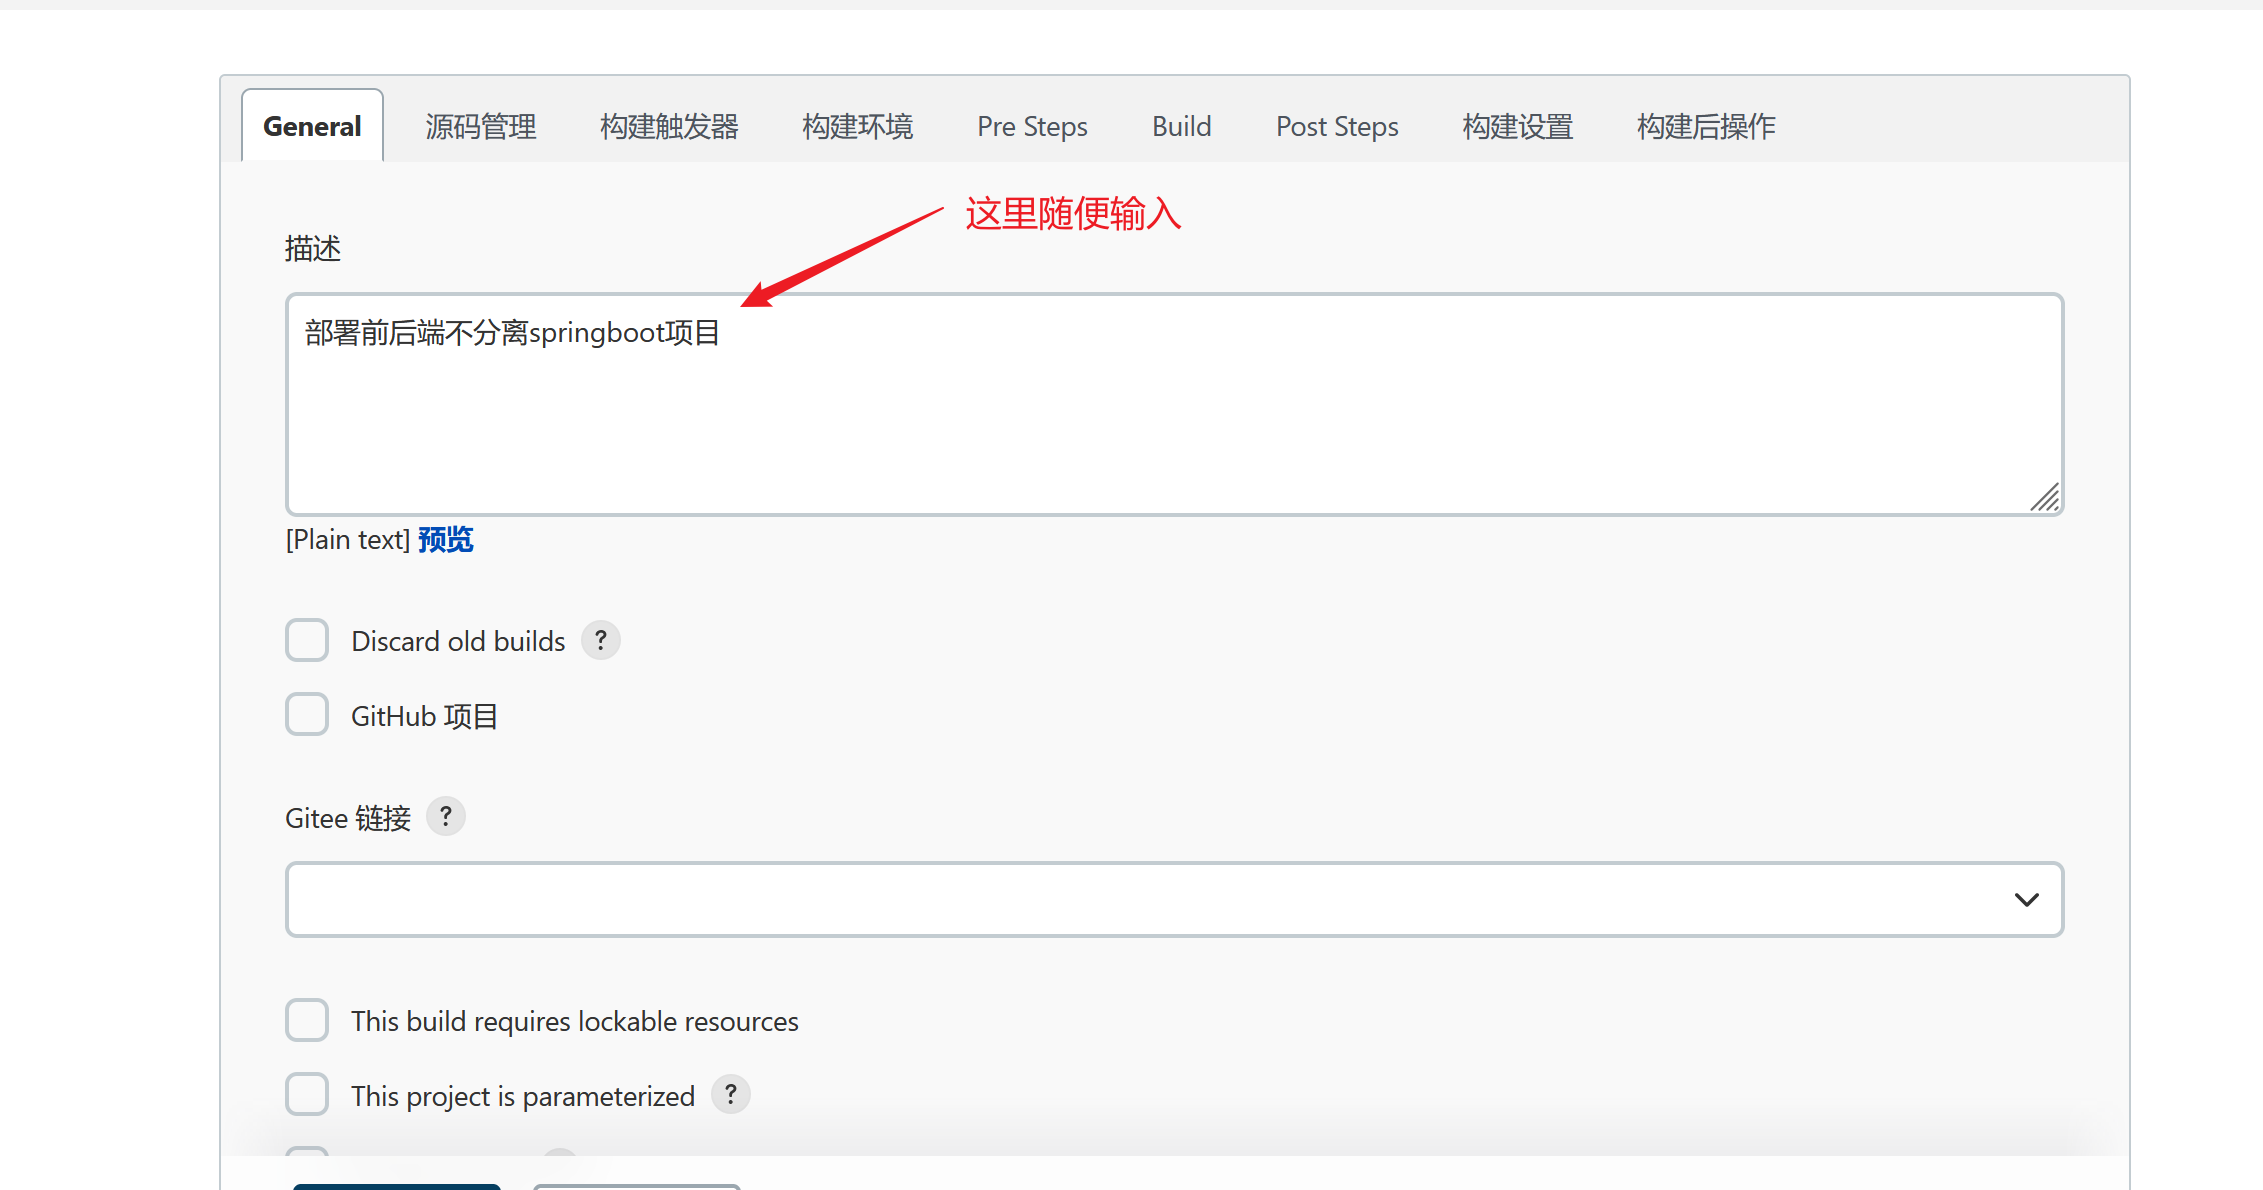Viewport: 2263px width, 1190px height.
Task: Select the General tab
Action: tap(312, 126)
